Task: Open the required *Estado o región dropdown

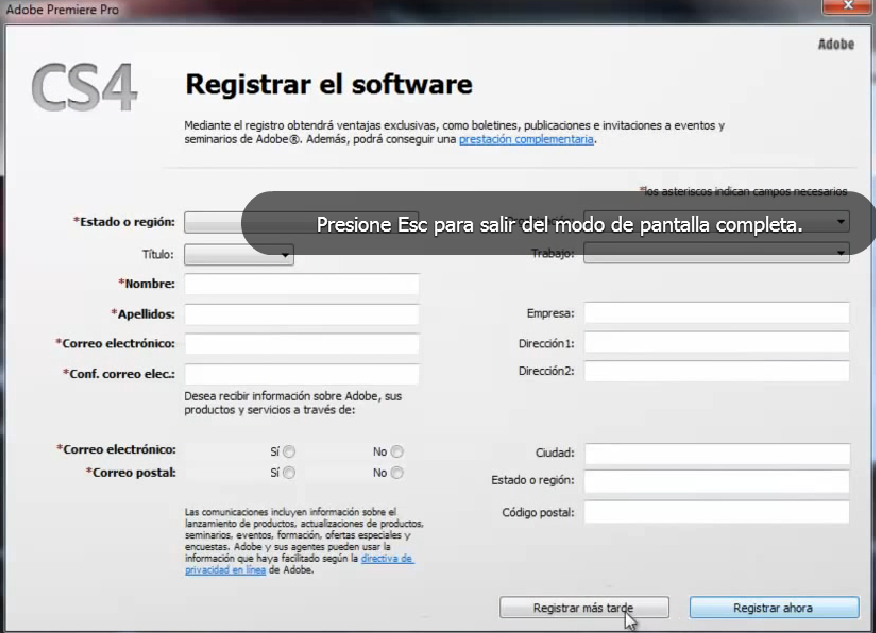Action: (x=301, y=222)
